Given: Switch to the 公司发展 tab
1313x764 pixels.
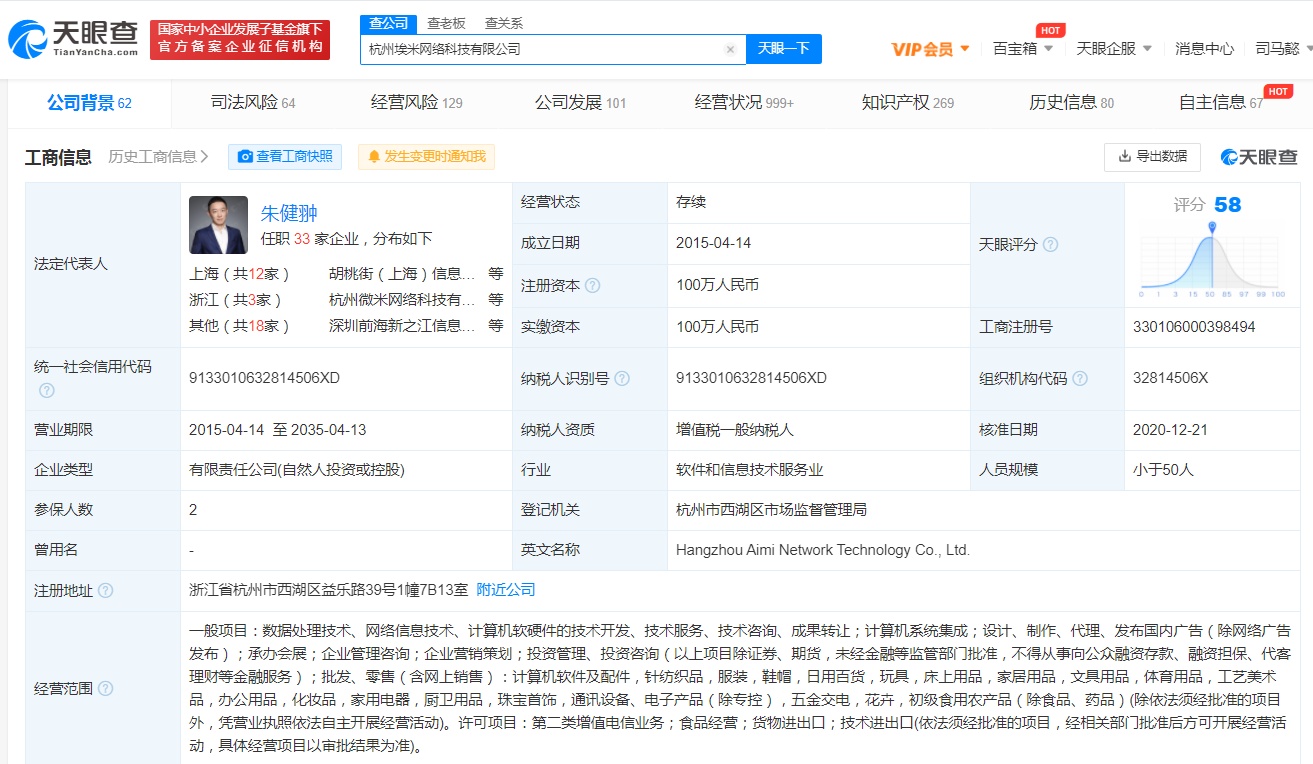Looking at the screenshot, I should (x=580, y=102).
